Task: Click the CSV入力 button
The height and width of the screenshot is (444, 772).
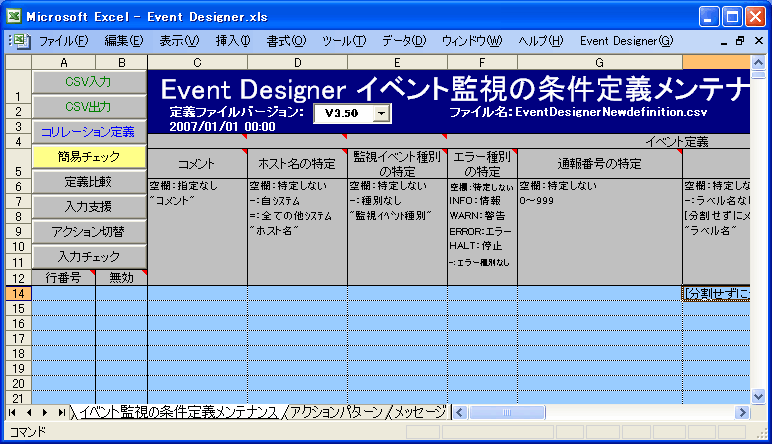Action: pos(89,82)
